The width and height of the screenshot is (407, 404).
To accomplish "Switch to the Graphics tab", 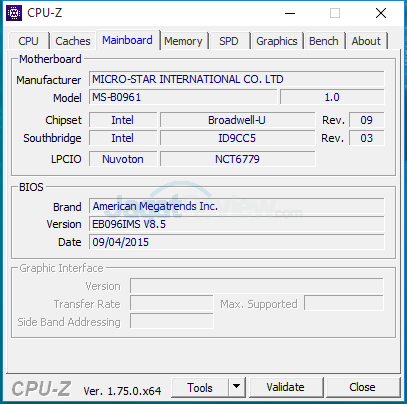I will (x=277, y=41).
